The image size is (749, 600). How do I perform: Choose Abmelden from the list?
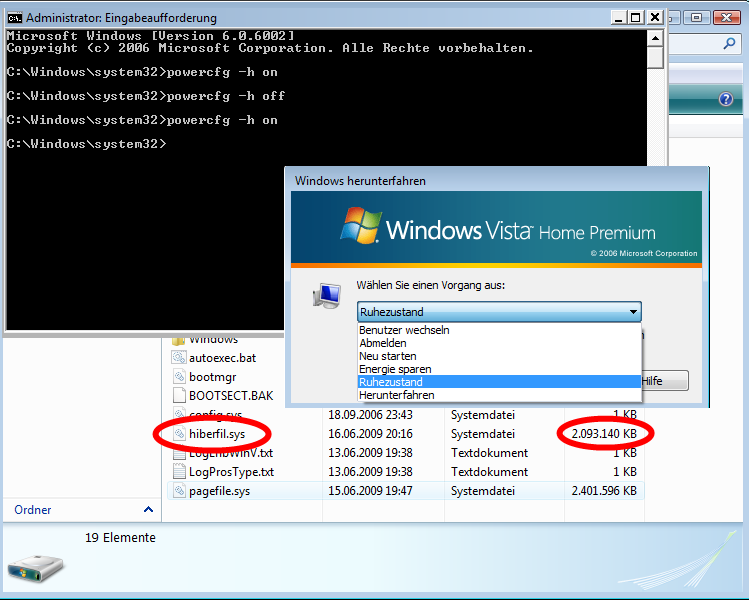click(x=499, y=343)
